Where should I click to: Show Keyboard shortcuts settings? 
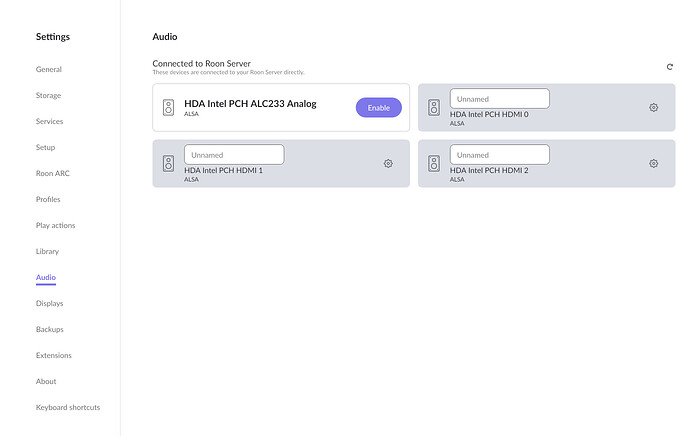point(68,407)
